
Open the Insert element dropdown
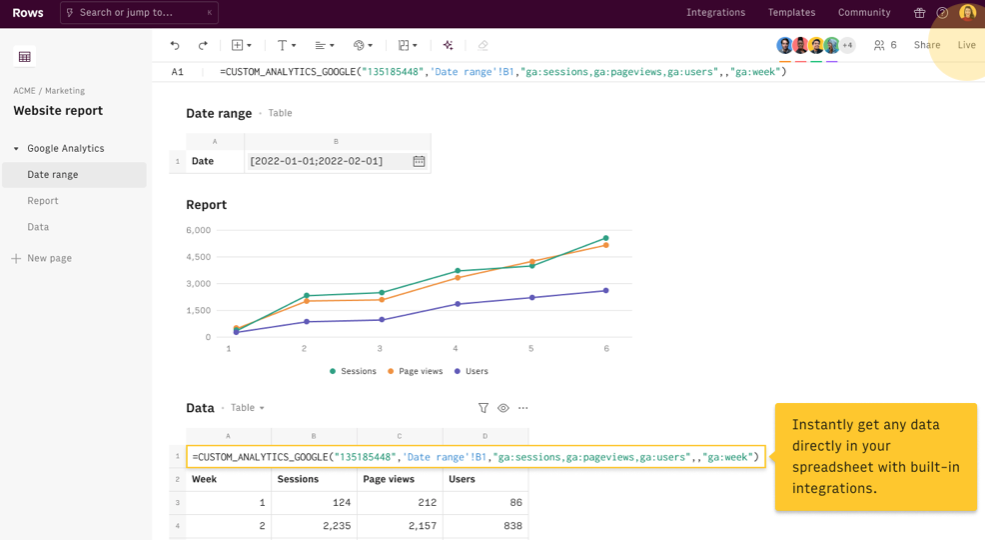[x=241, y=45]
